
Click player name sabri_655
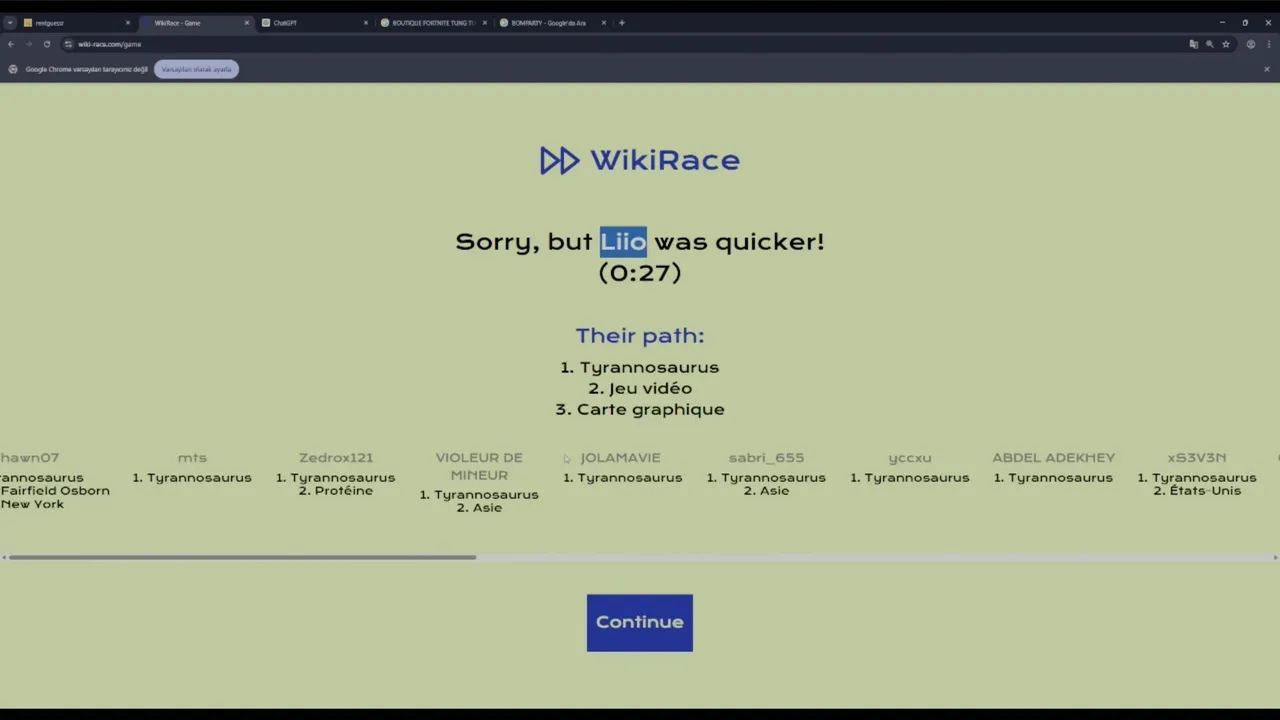click(766, 457)
